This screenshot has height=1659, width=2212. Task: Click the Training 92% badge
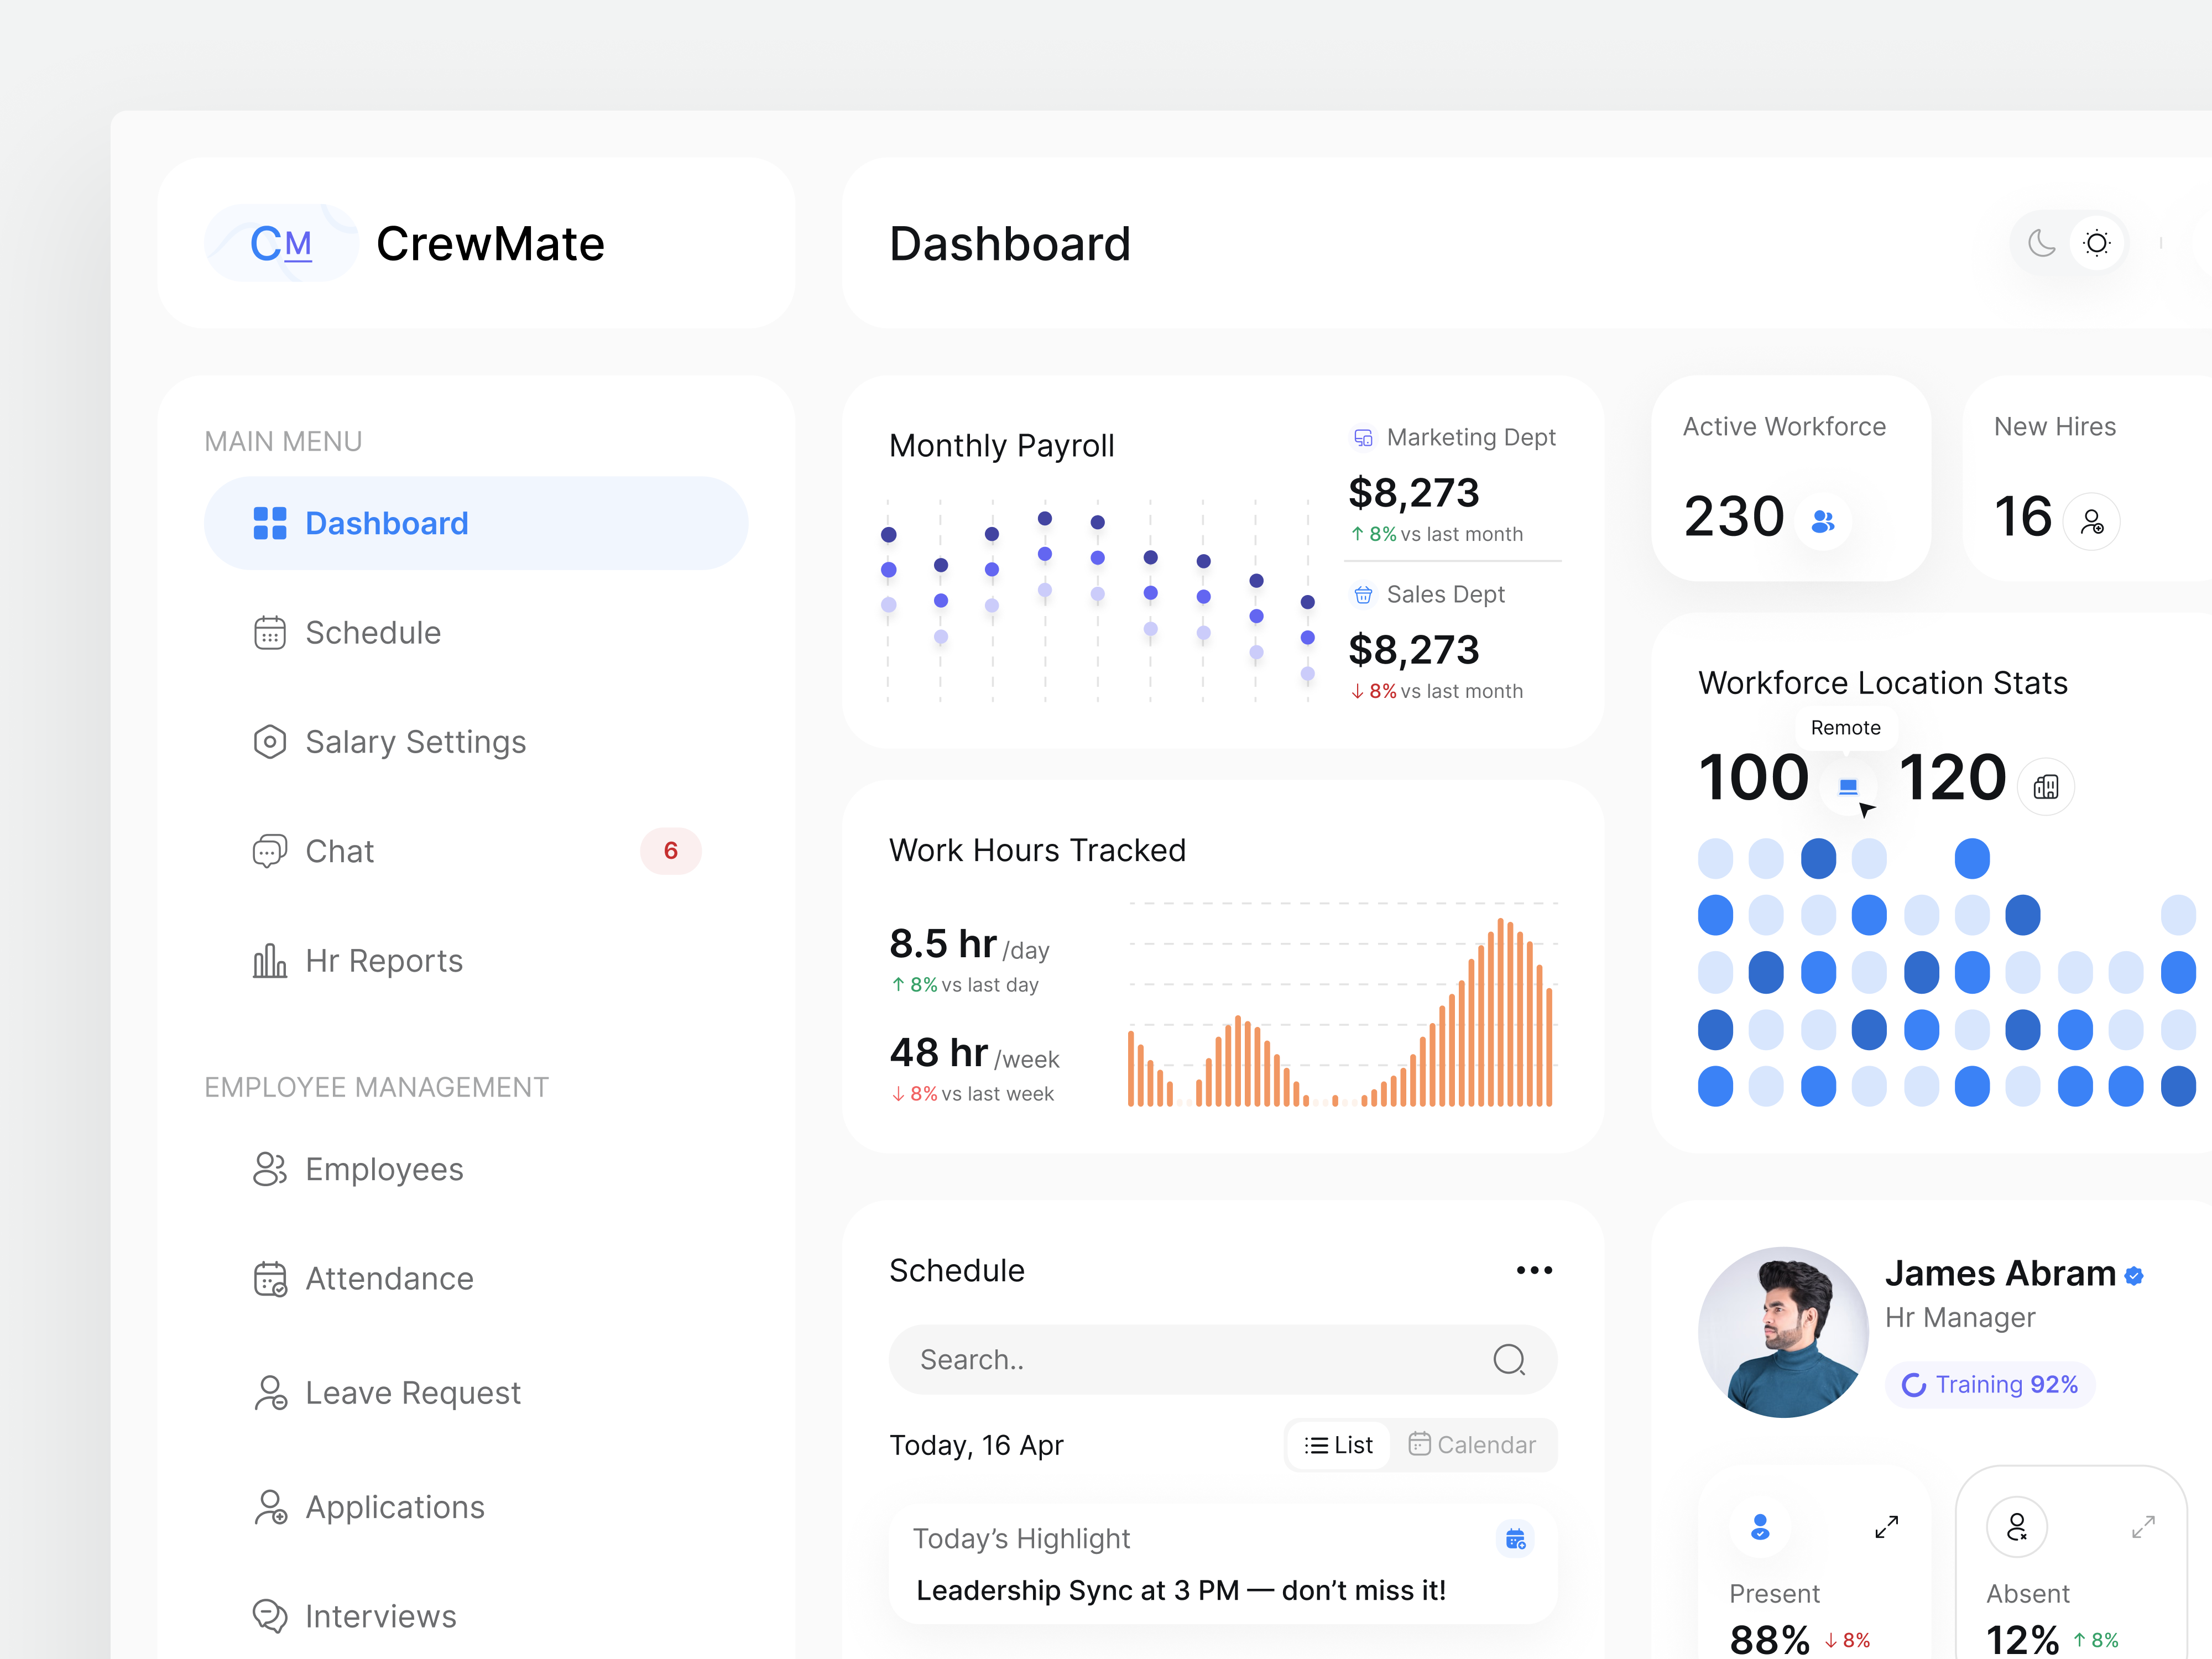point(1990,1384)
